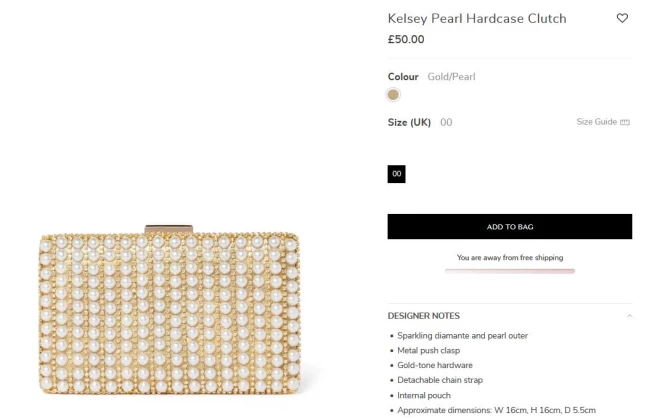Screen dimensions: 660x418
Task: Click the 'You are away from free shipping' message
Action: click(509, 258)
